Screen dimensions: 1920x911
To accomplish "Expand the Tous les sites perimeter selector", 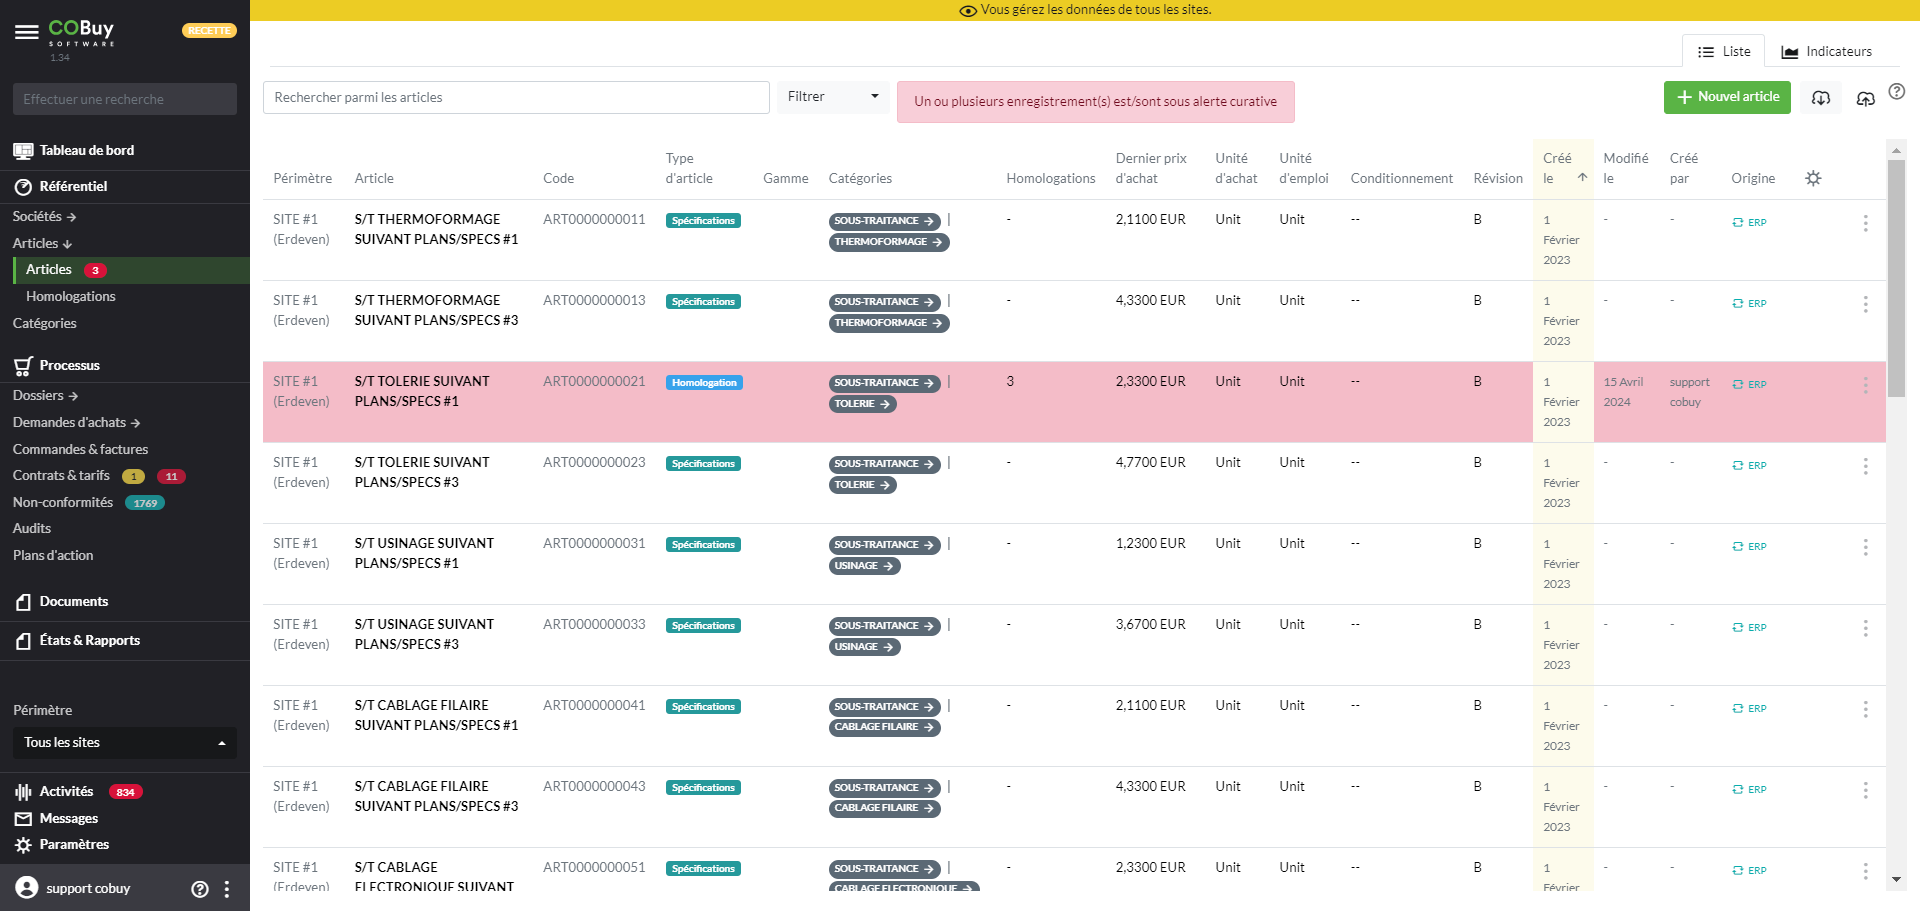I will pos(124,743).
